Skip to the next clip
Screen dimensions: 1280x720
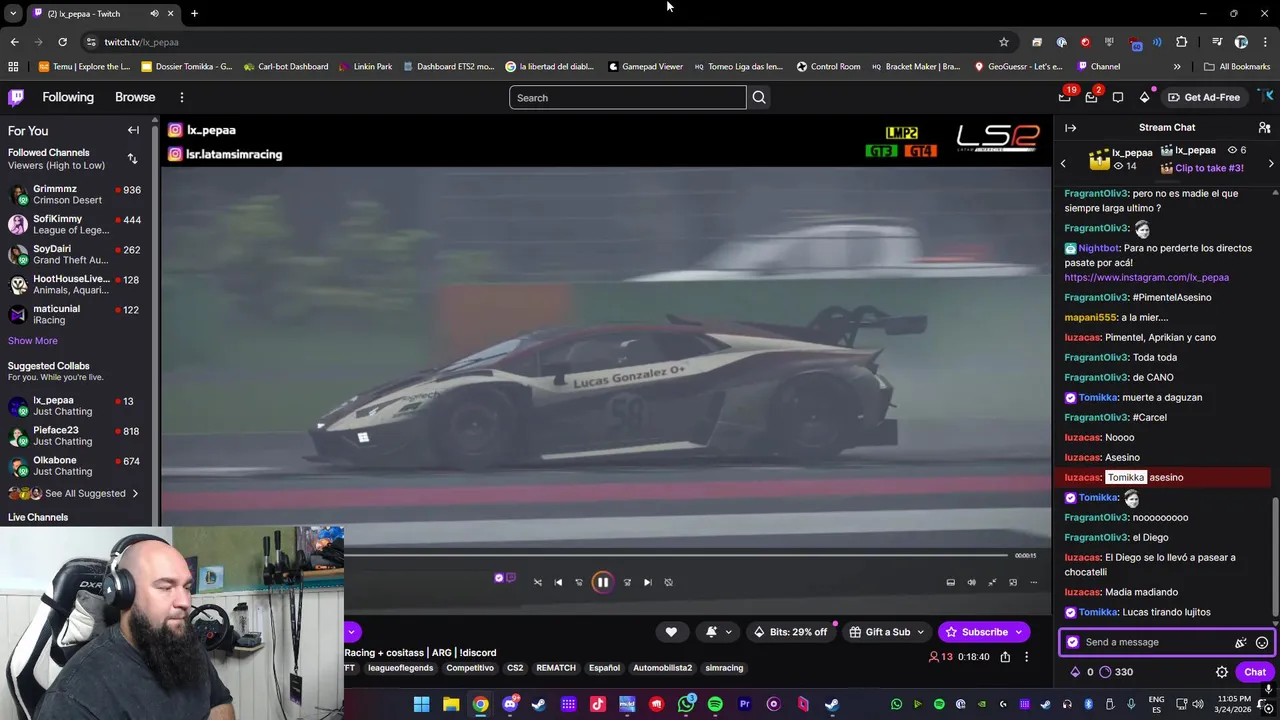coord(647,582)
